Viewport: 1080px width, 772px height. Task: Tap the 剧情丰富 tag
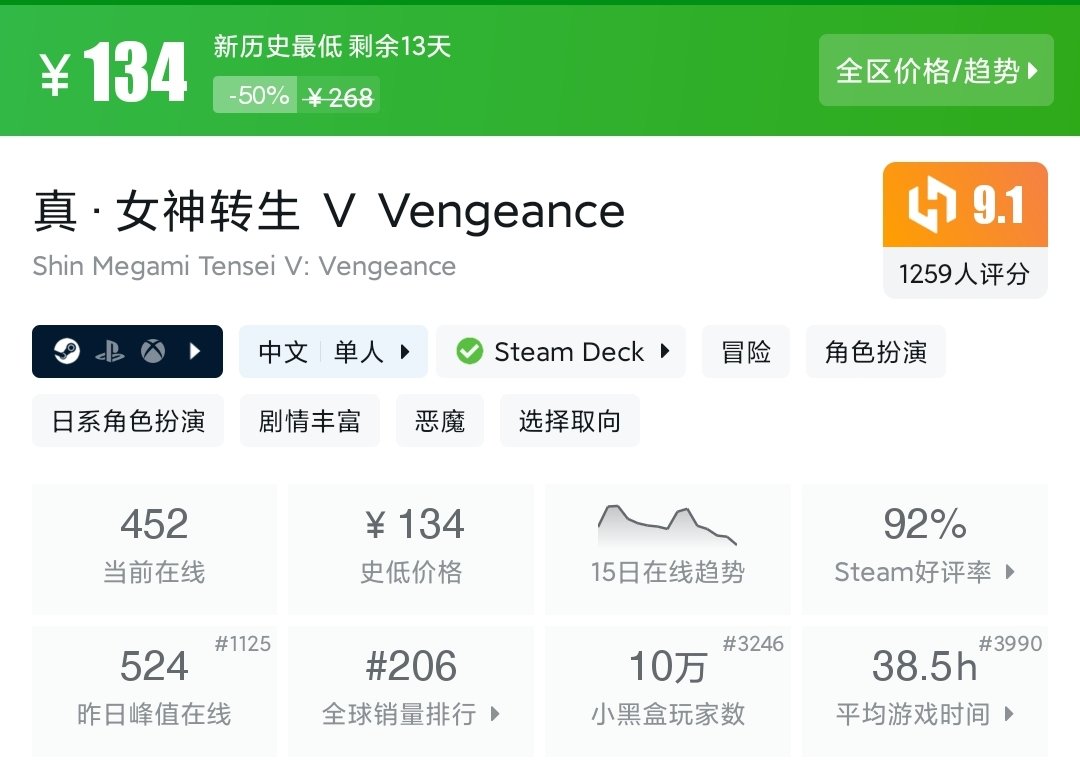coord(309,421)
